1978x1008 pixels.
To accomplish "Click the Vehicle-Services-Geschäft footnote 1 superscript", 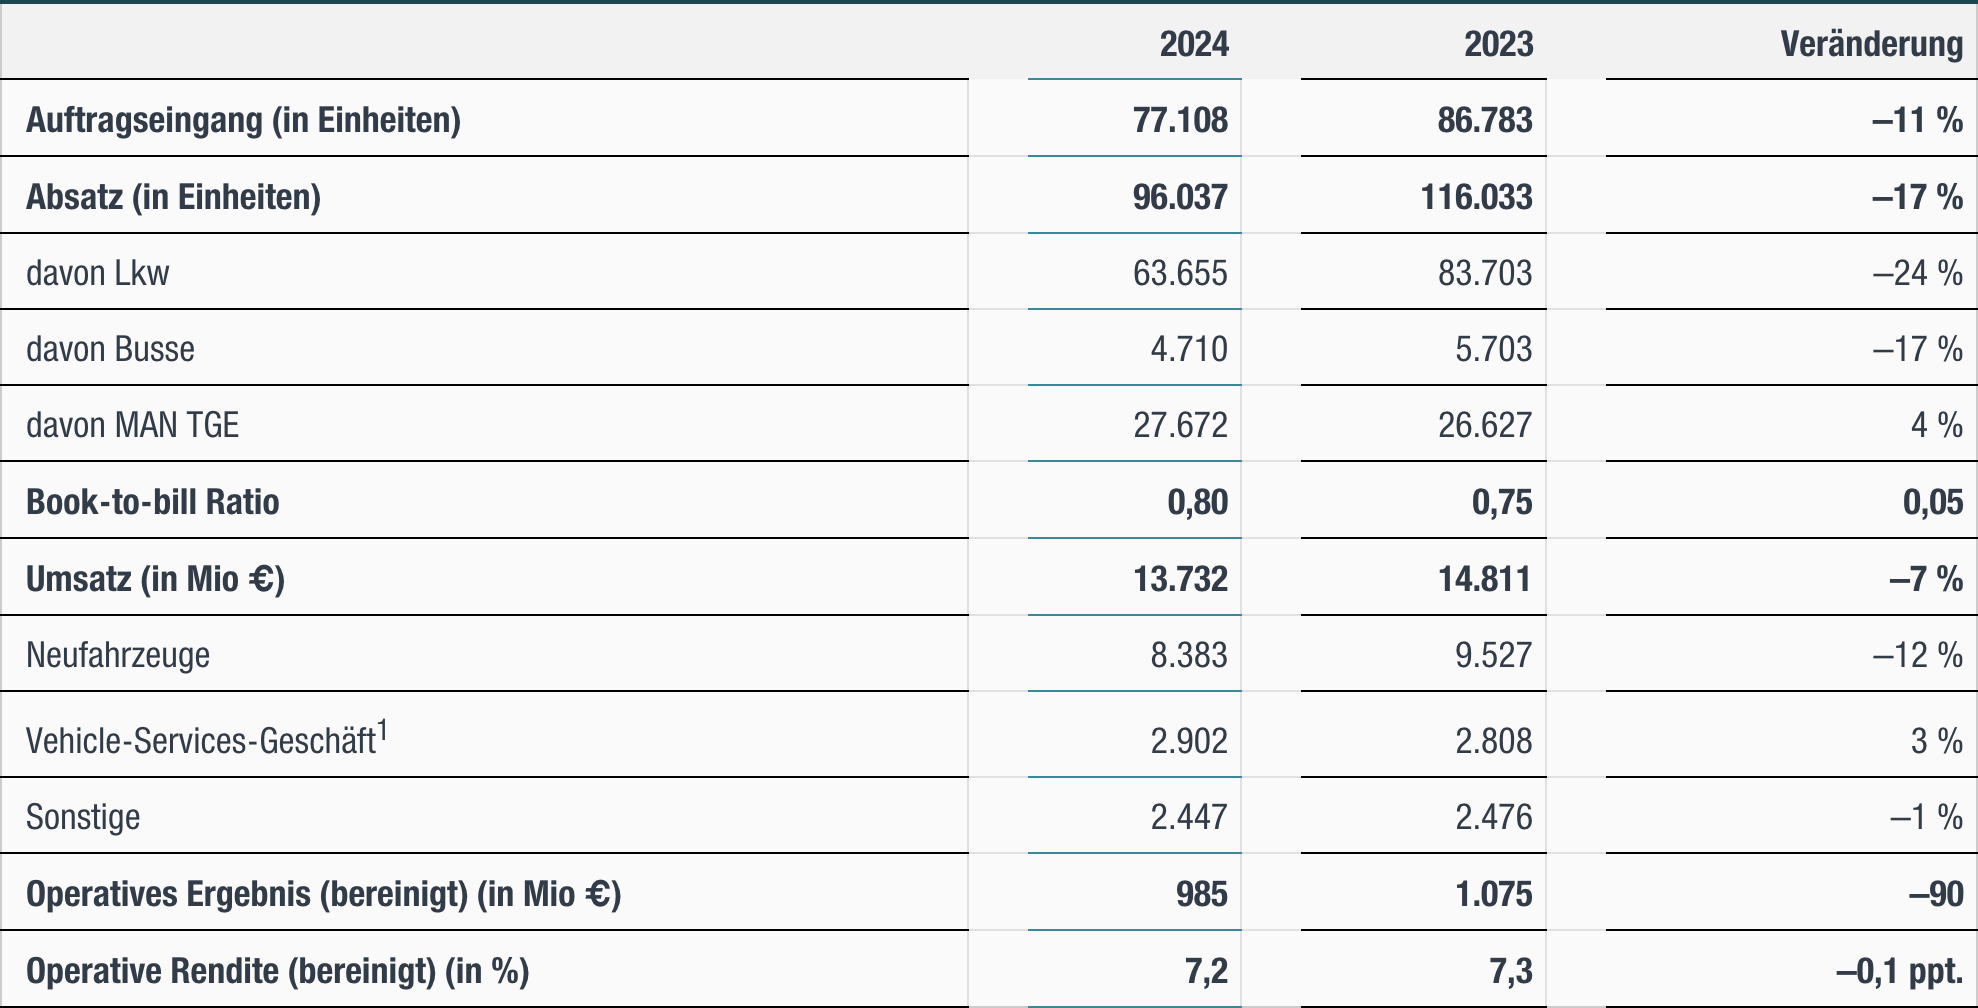I will point(383,731).
